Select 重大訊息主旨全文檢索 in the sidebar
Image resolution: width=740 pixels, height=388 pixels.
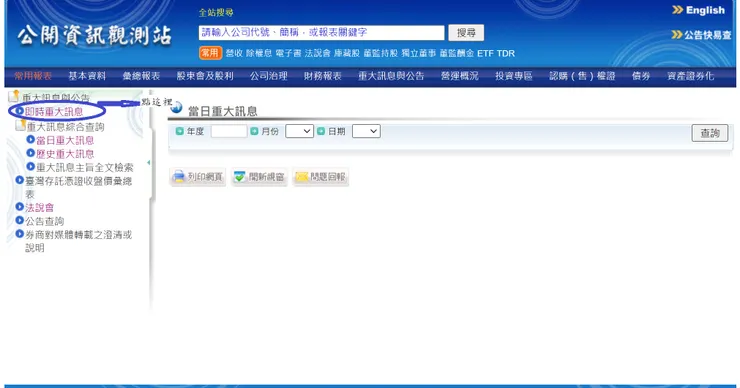point(85,167)
